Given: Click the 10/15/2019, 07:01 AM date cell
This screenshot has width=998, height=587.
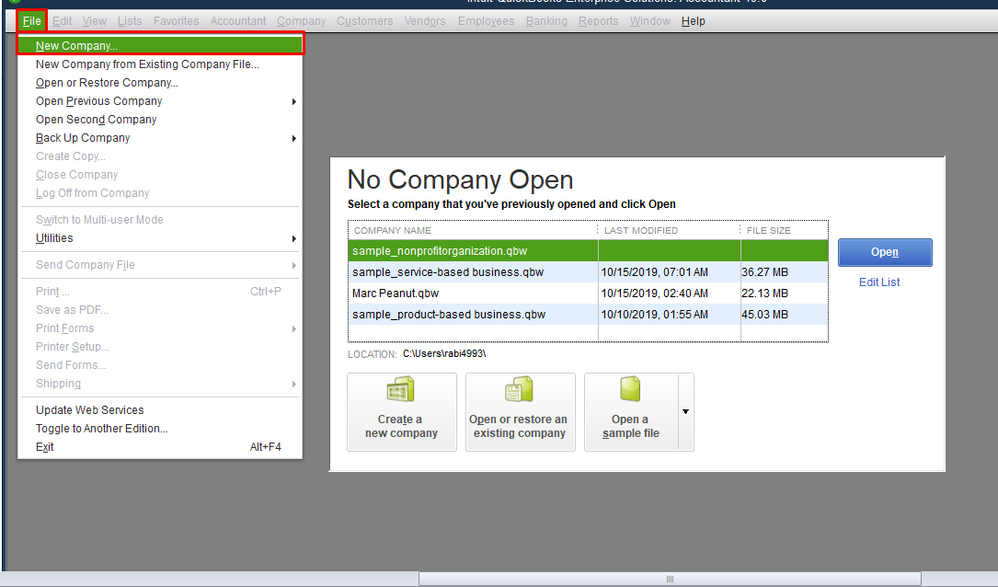Looking at the screenshot, I should coord(654,272).
